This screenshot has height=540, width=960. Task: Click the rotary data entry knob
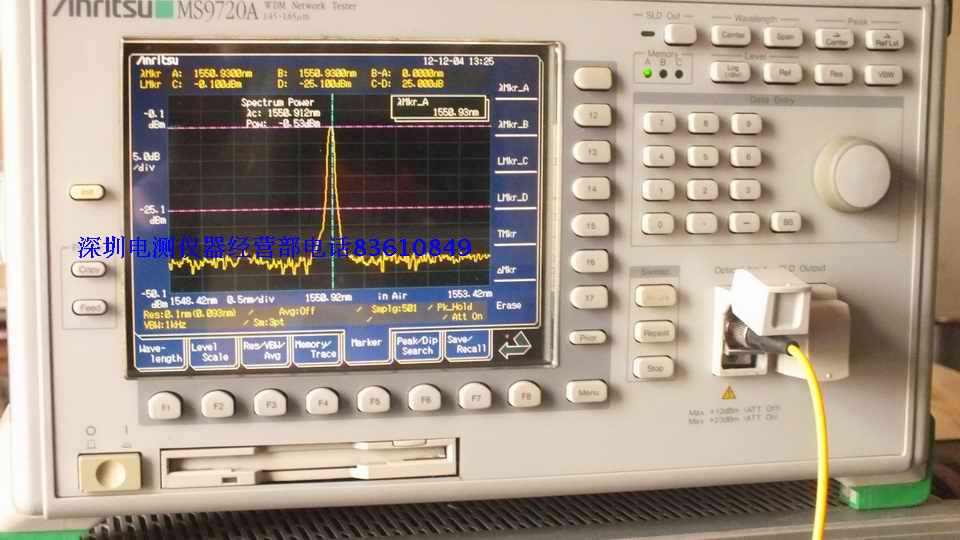click(x=854, y=172)
